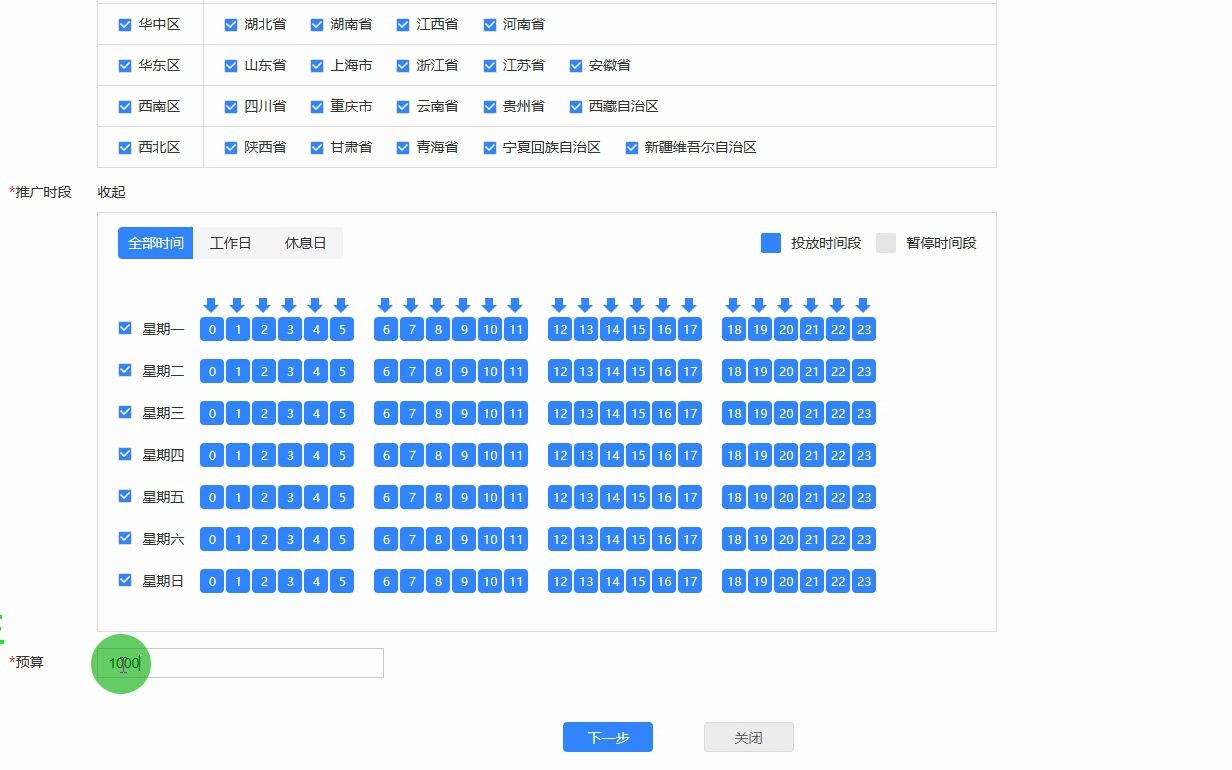Click the down arrow above hour 23
Screen dimensions: 1232x770
coord(863,305)
